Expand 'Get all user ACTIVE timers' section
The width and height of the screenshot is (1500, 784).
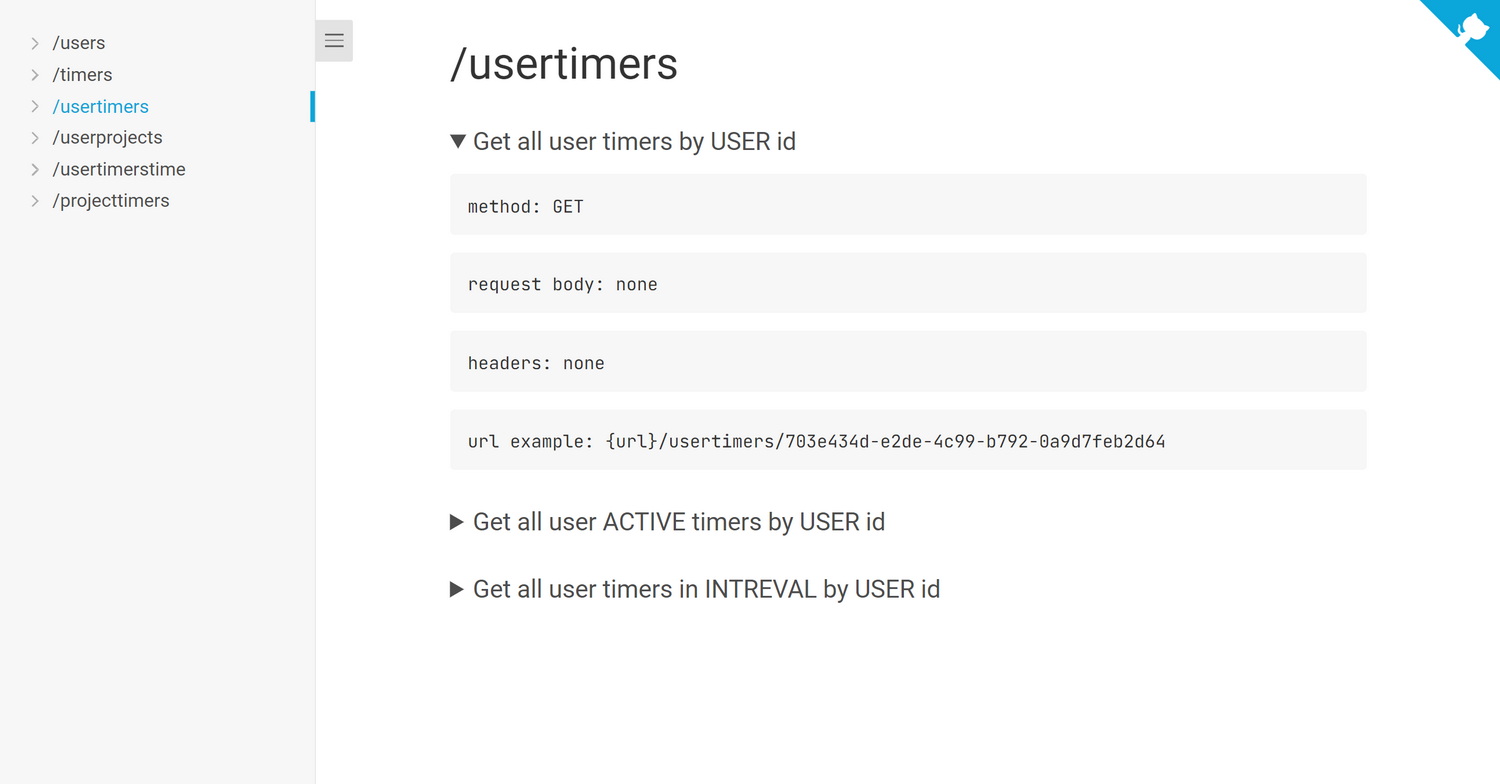click(457, 522)
